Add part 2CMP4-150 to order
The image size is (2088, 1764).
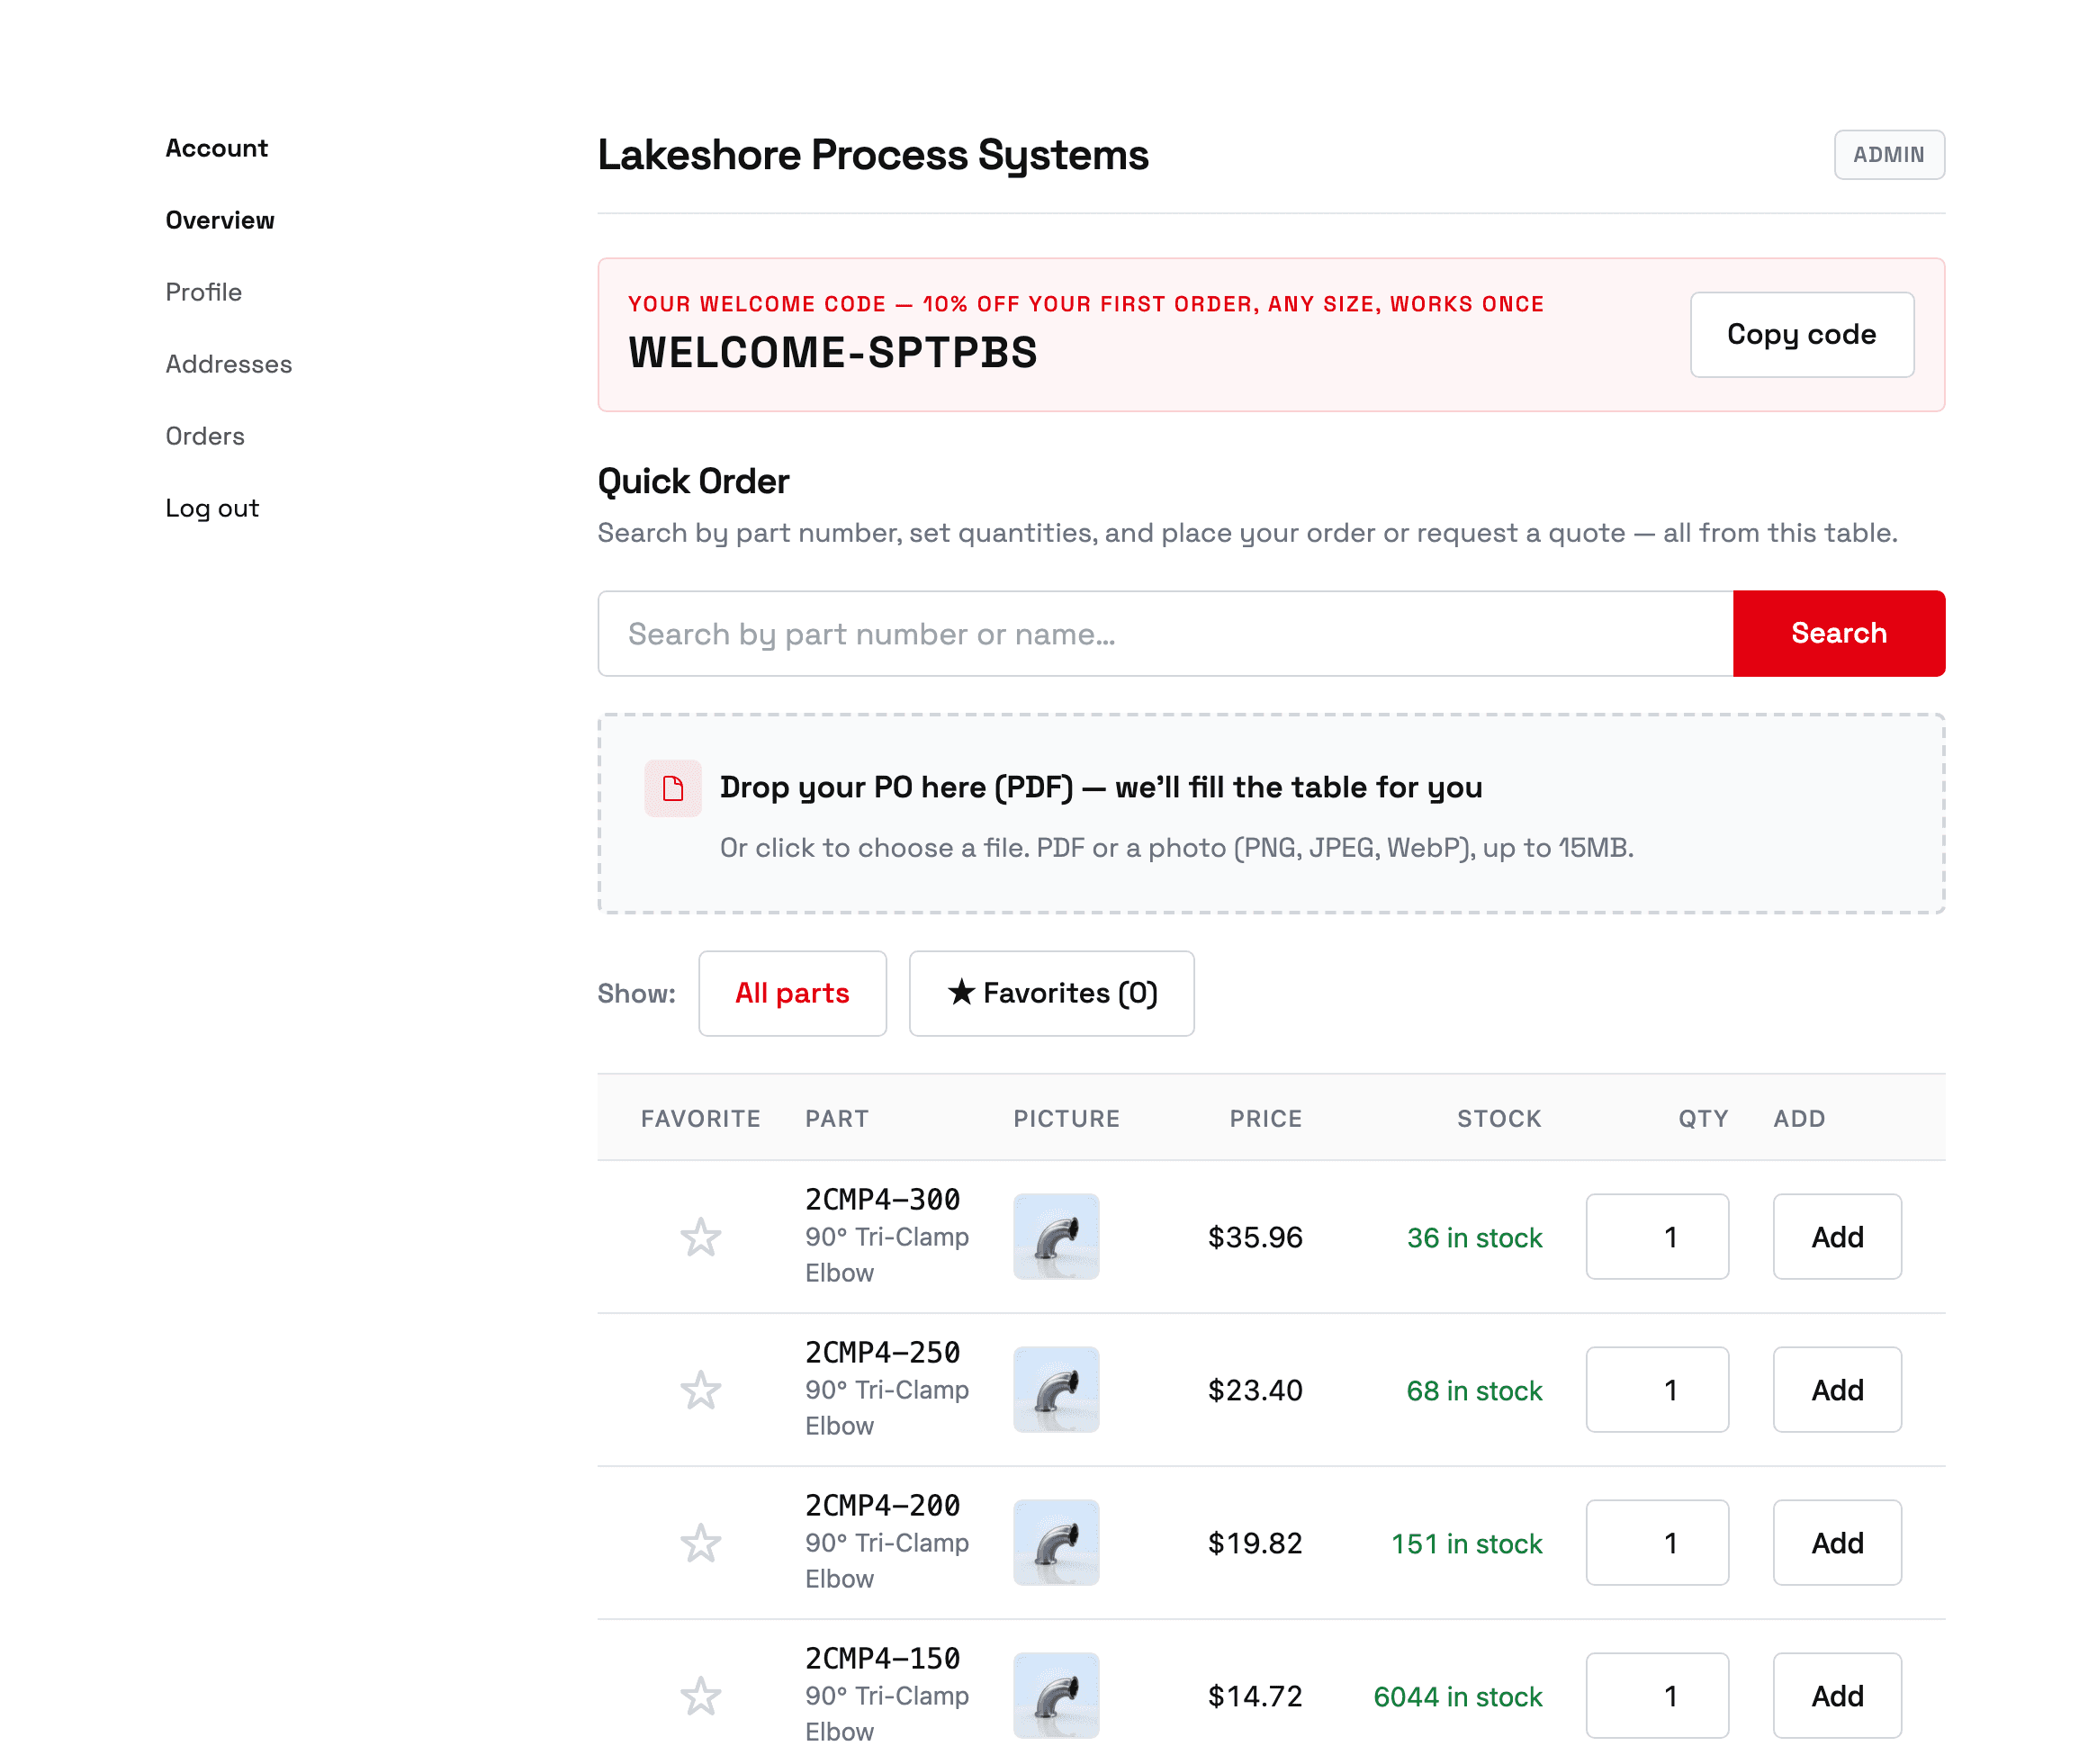pyautogui.click(x=1837, y=1696)
